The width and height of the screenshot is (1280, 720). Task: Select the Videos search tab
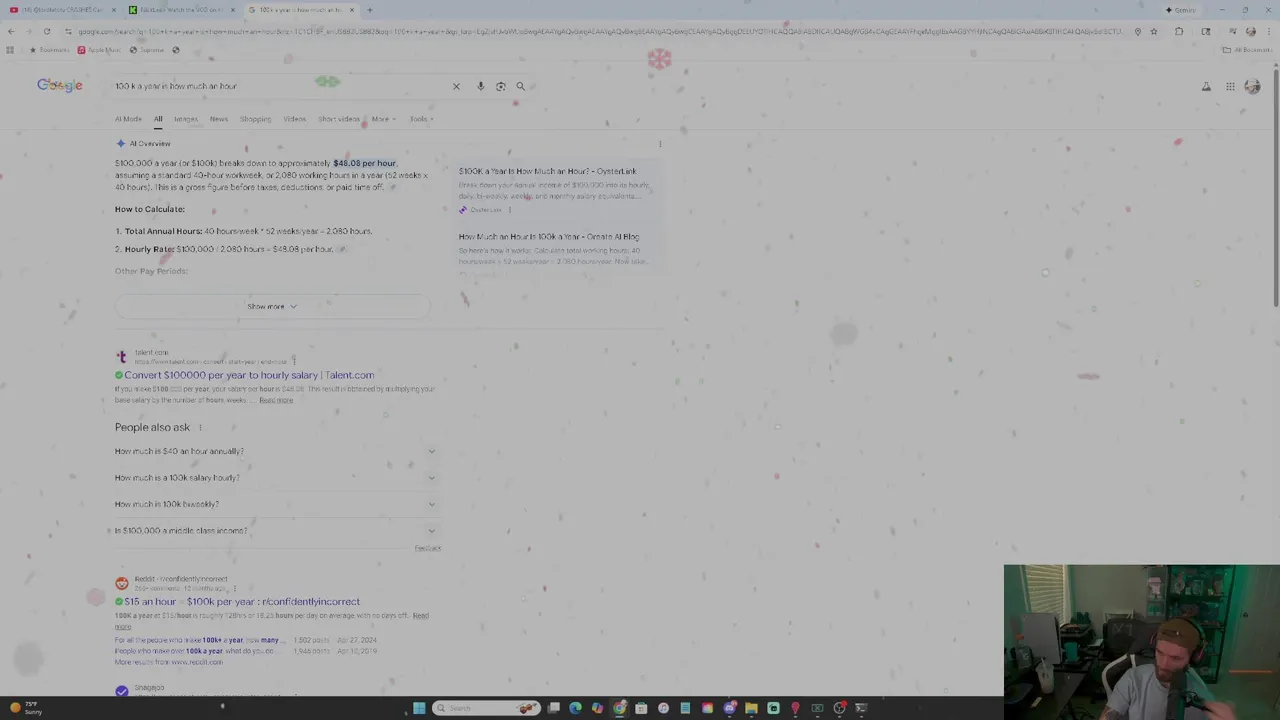coord(294,119)
